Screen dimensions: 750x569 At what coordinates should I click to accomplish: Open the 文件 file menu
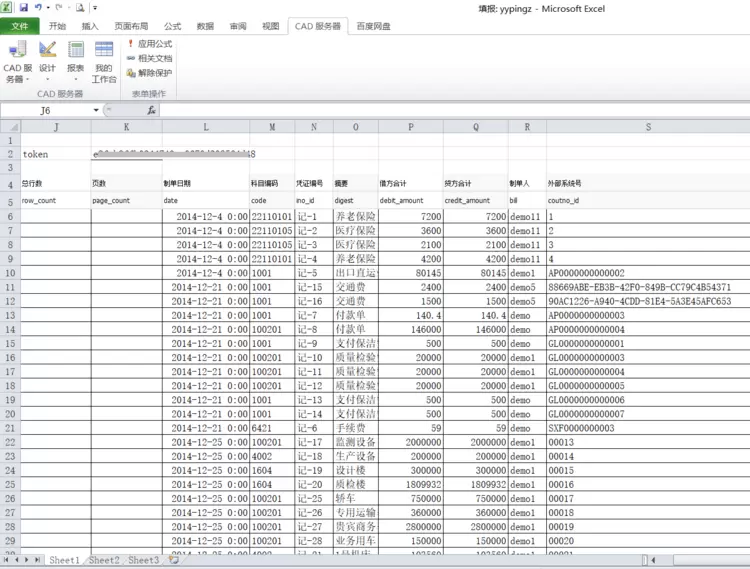click(x=19, y=26)
